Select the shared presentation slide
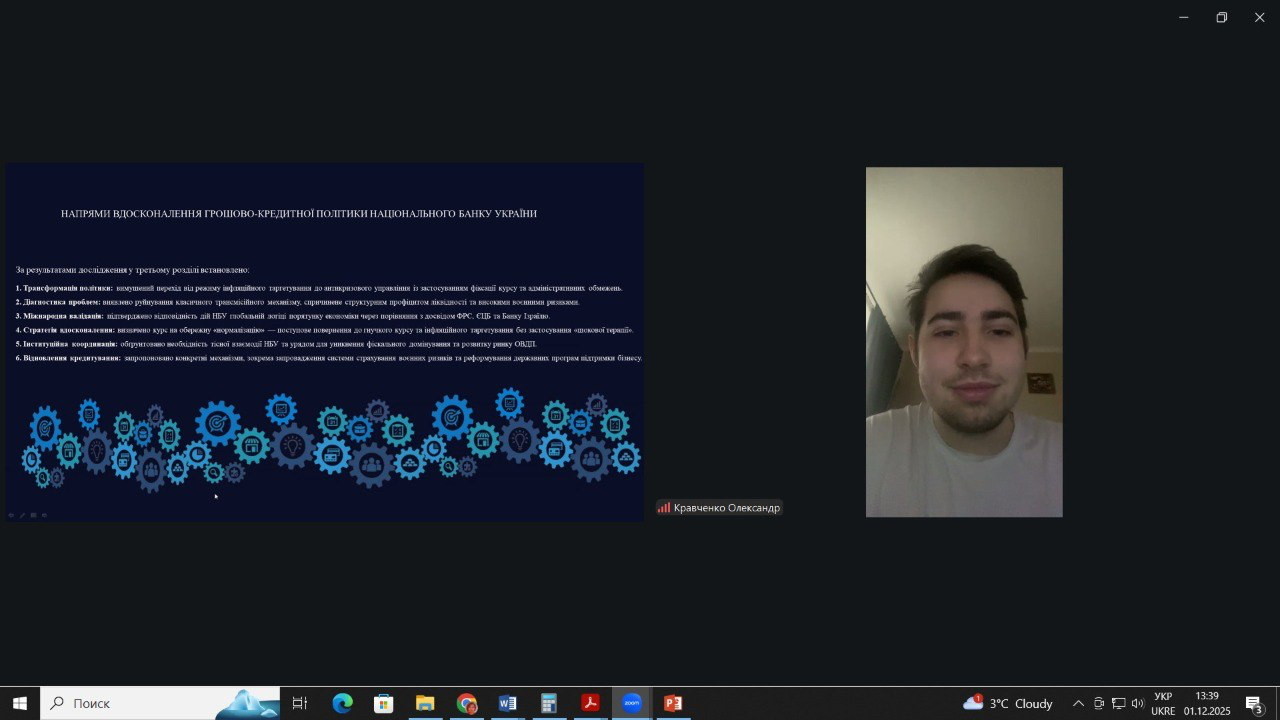 tap(325, 342)
